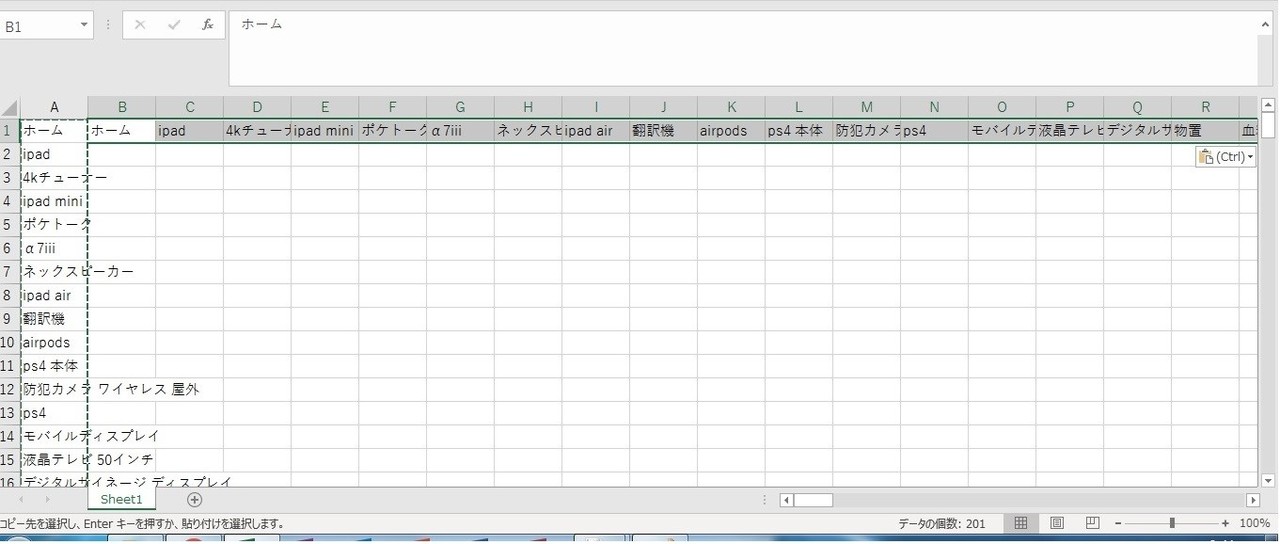Click cell A4 containing ipad mini
Viewport: 1280px width, 544px height.
click(54, 201)
